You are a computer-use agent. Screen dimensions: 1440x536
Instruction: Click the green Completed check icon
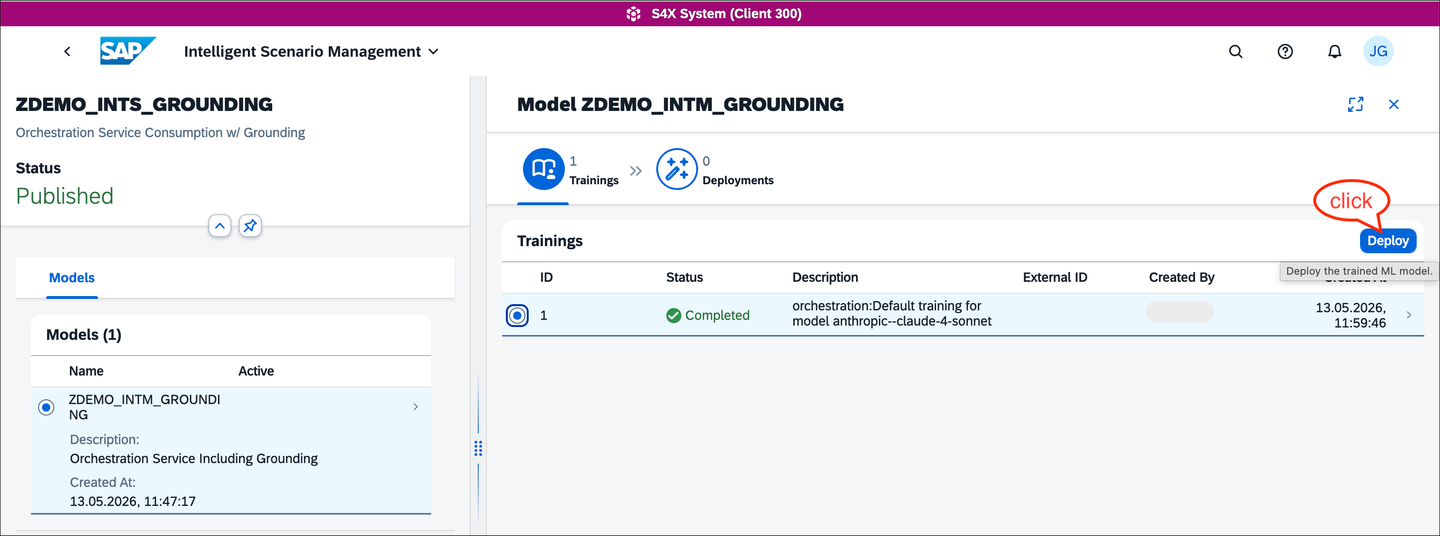674,315
